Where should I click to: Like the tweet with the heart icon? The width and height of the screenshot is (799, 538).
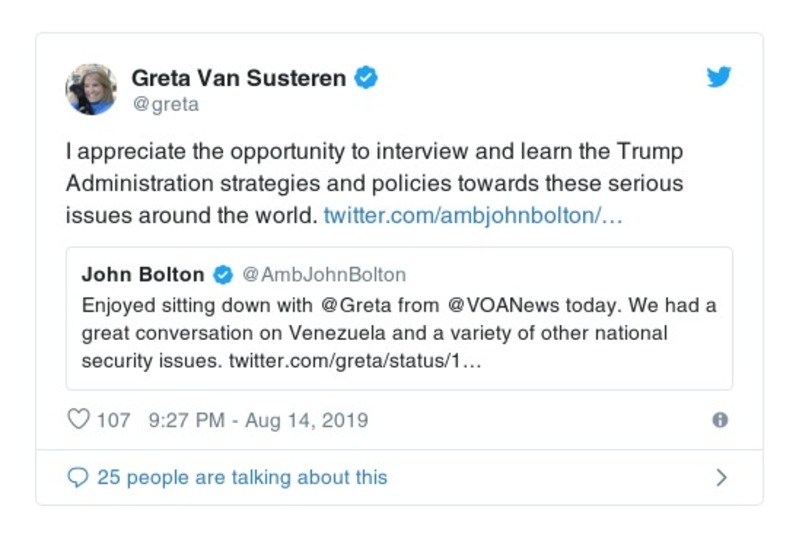[x=78, y=420]
